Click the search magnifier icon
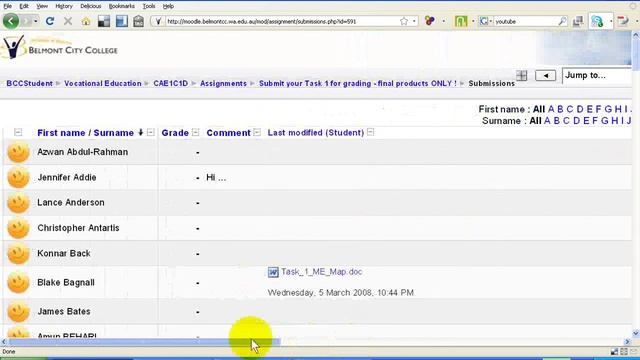 pos(562,21)
